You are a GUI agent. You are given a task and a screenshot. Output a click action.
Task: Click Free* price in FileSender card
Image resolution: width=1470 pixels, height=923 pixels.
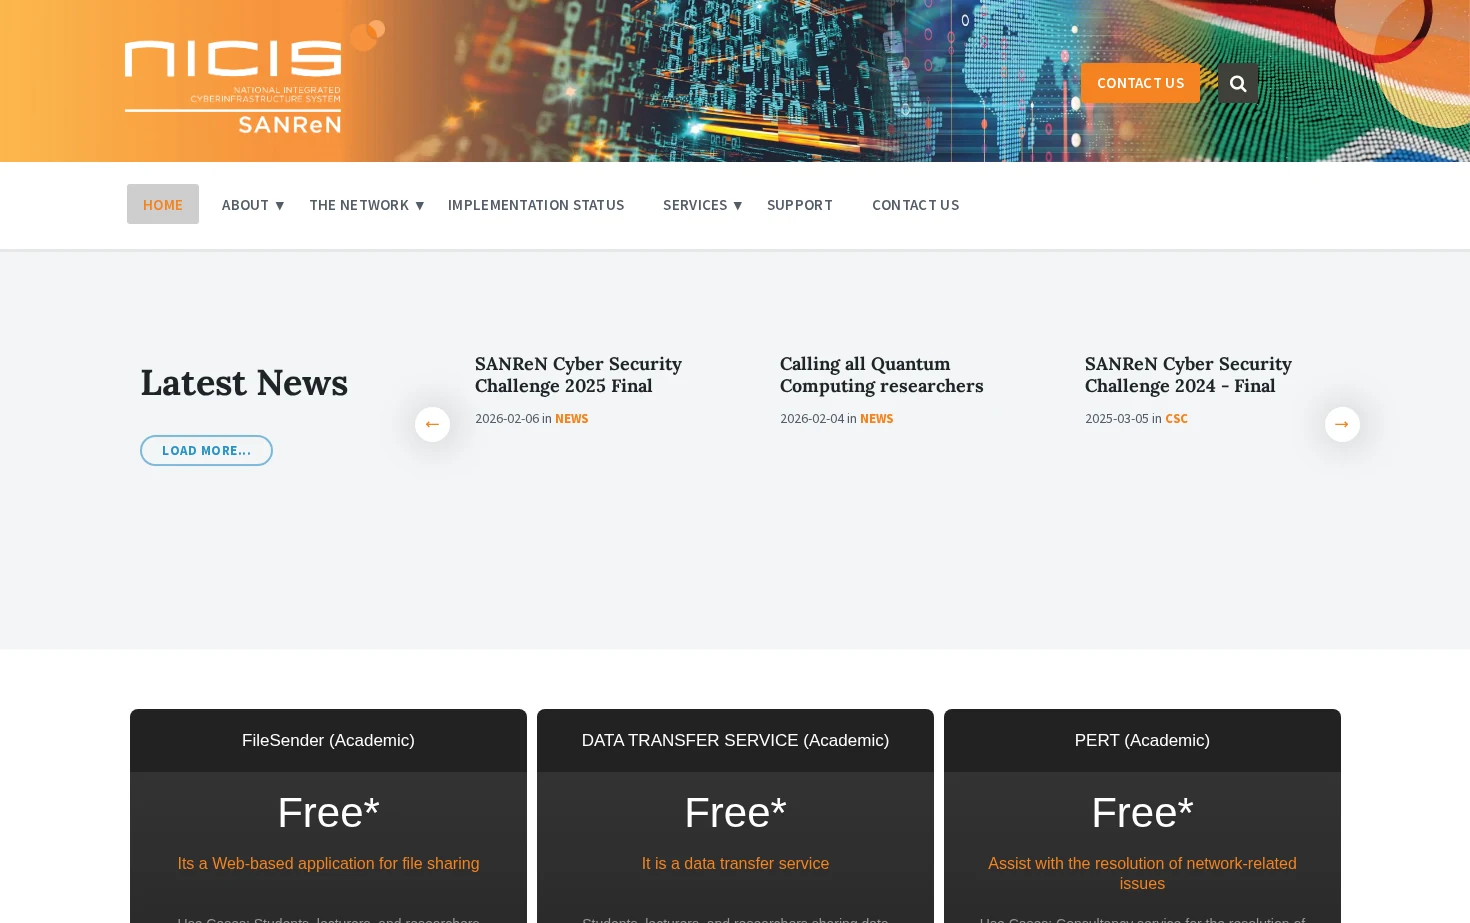(x=328, y=812)
